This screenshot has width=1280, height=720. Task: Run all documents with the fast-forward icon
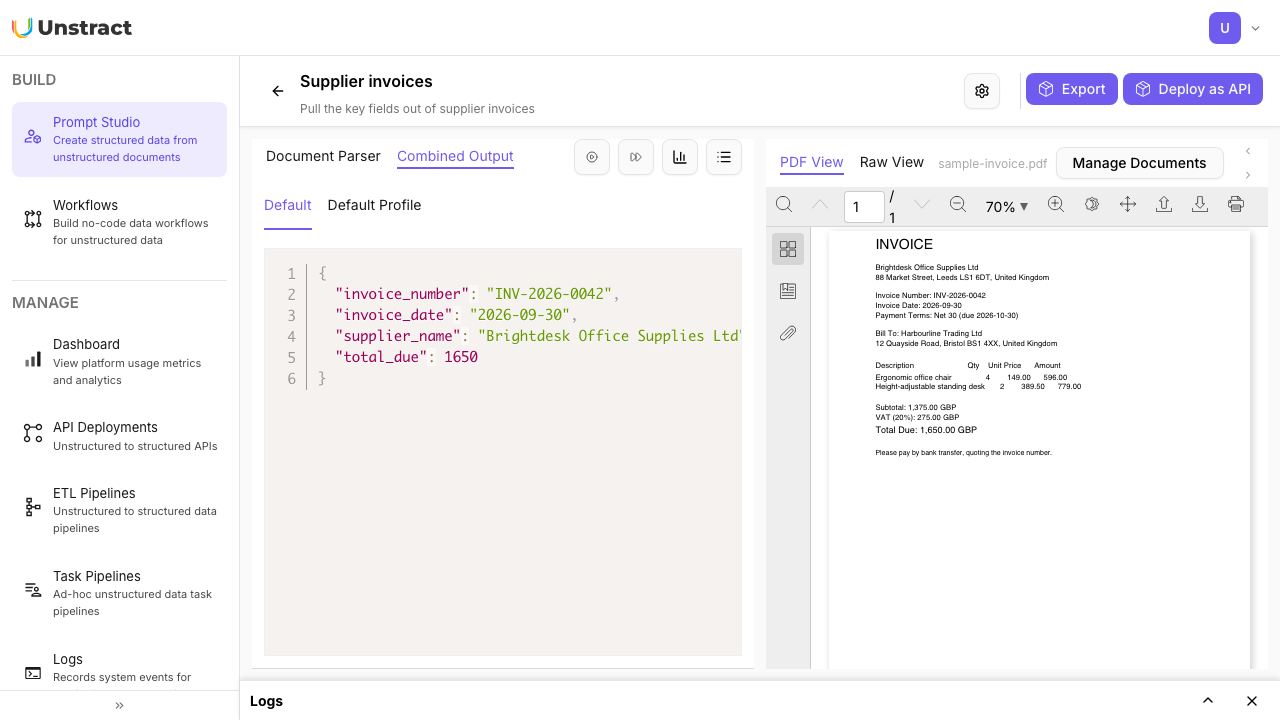coord(636,157)
